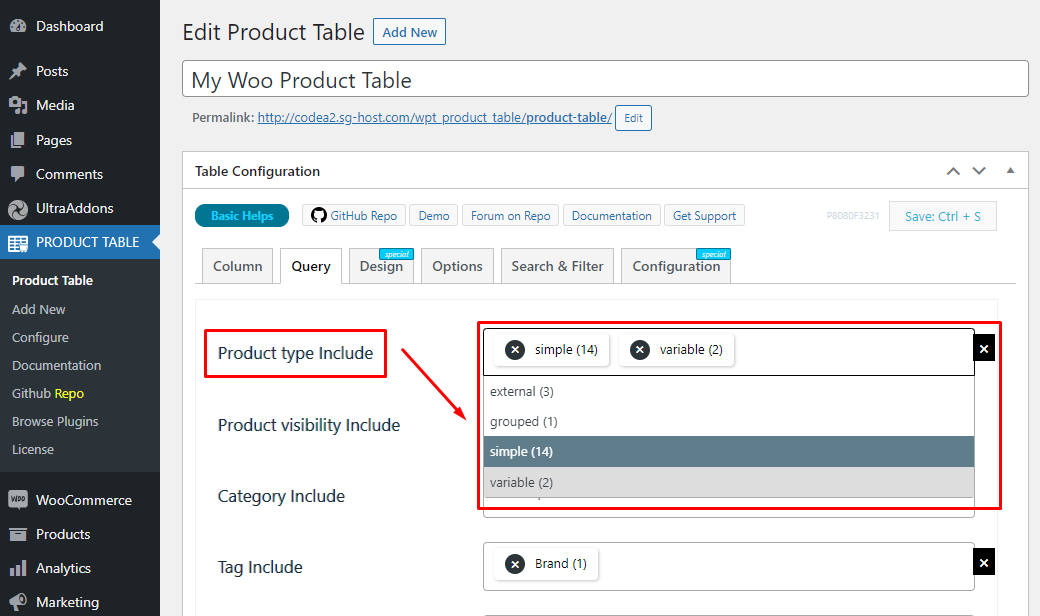This screenshot has height=616, width=1040.
Task: Open the Search & Filter tab
Action: (557, 267)
